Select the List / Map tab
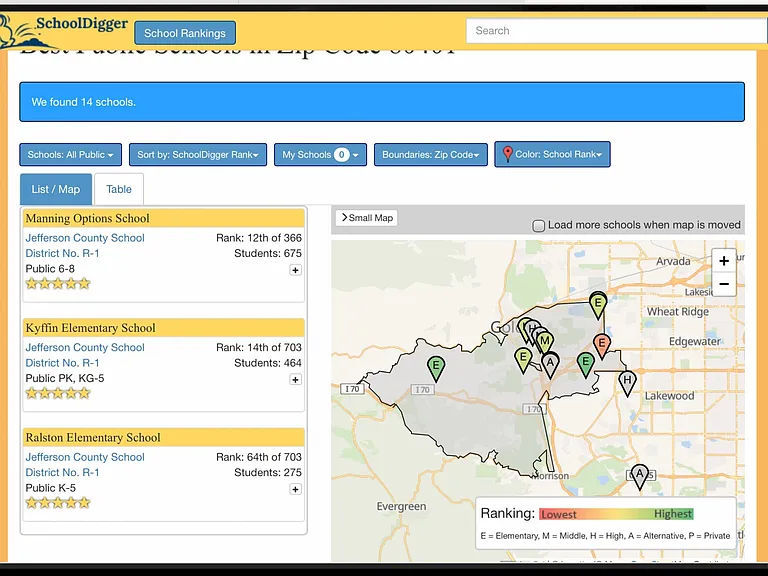768x576 pixels. click(56, 189)
